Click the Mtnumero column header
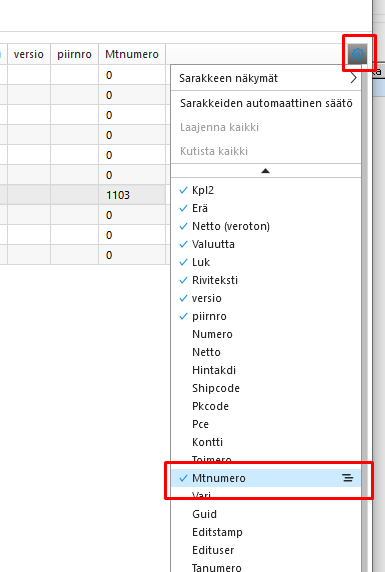The image size is (385, 572). (x=132, y=54)
